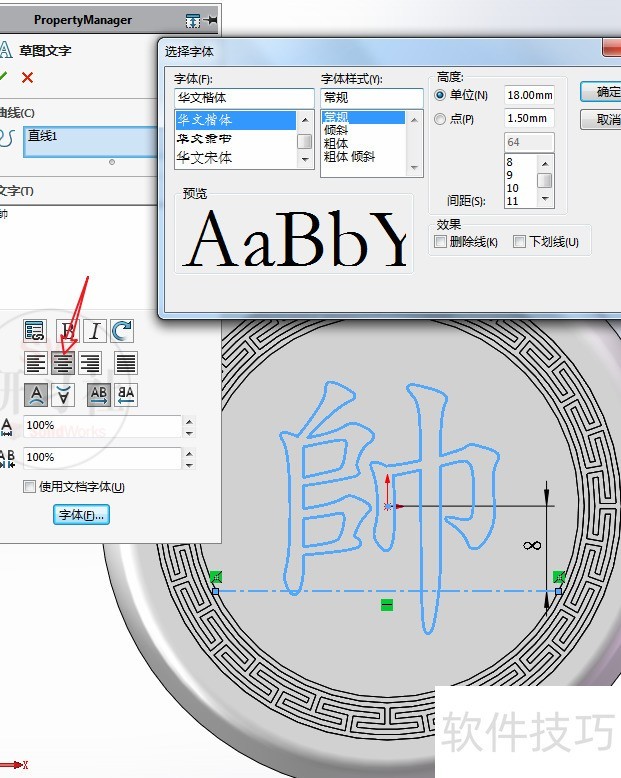Click the font list scroll up arrow
This screenshot has height=778, width=621.
(305, 120)
